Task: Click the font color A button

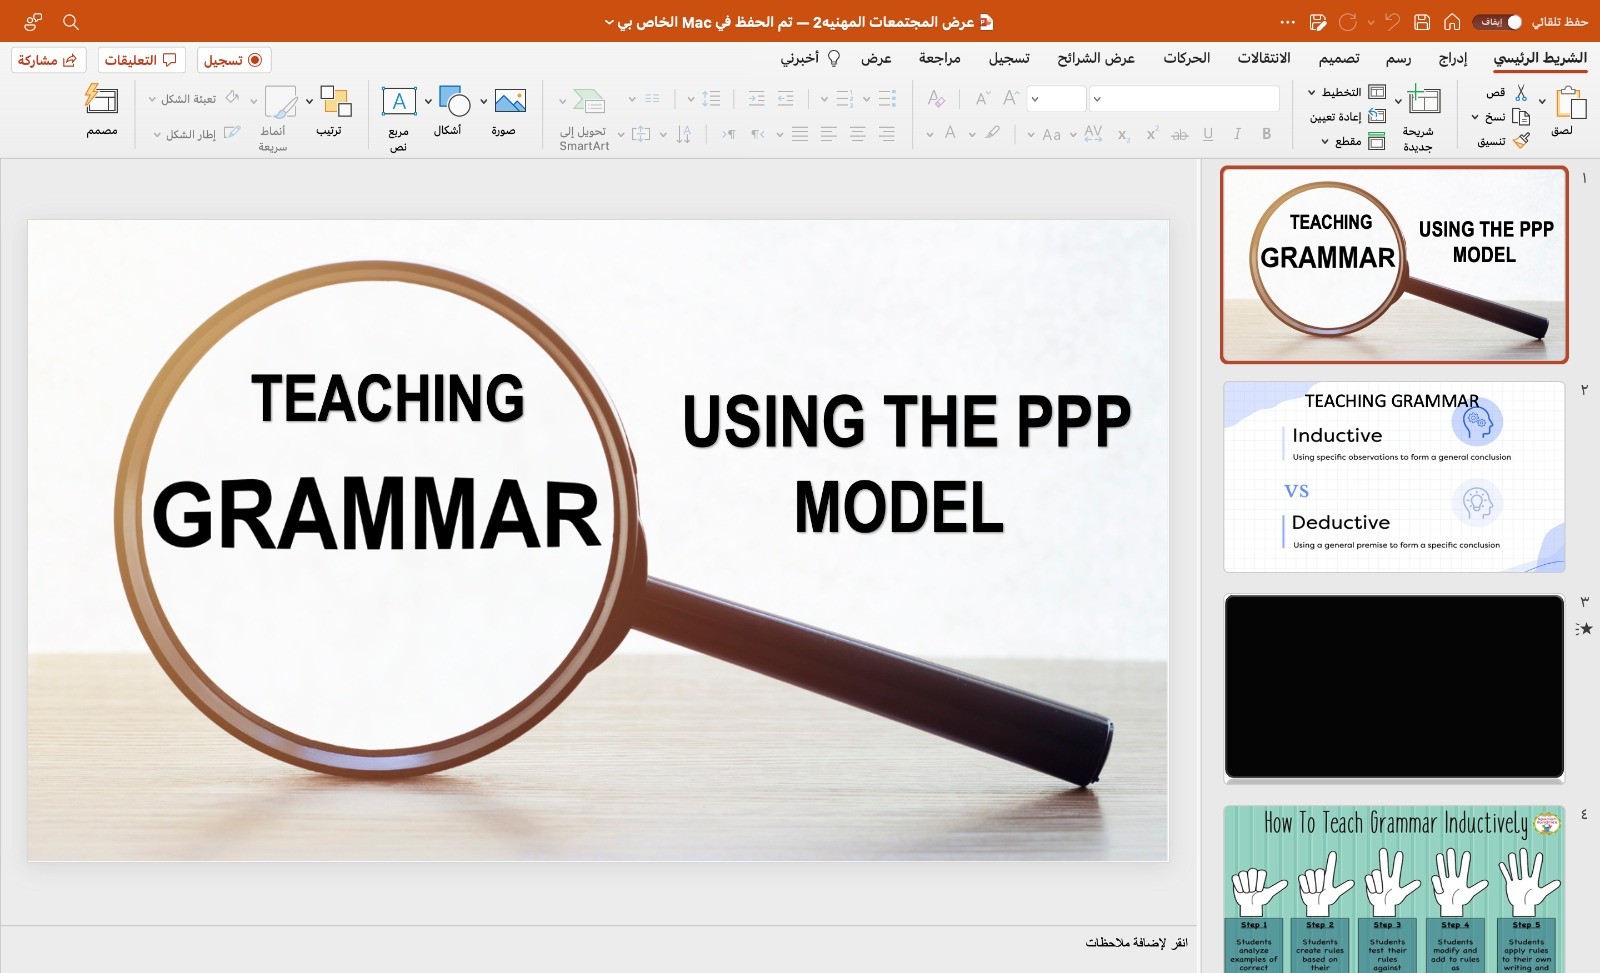Action: [x=950, y=133]
